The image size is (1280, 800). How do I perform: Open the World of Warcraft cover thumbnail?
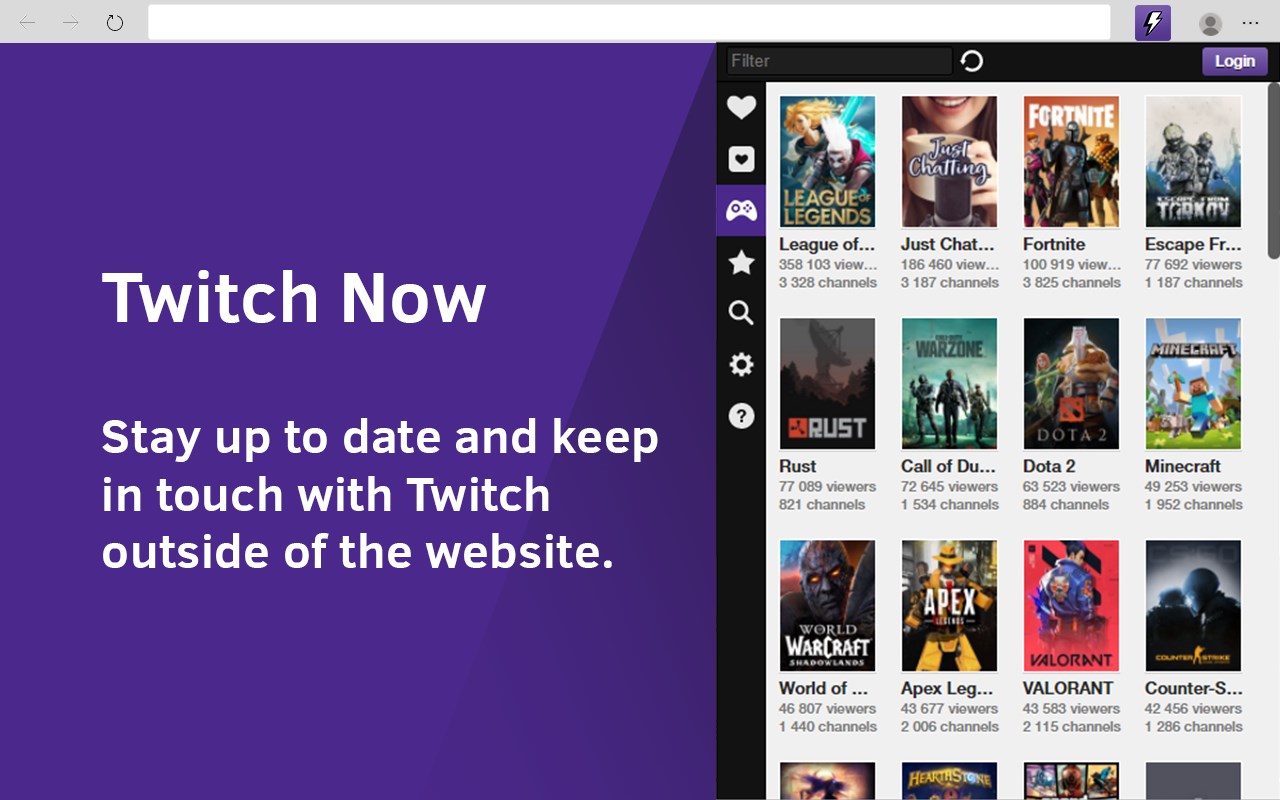(x=827, y=606)
